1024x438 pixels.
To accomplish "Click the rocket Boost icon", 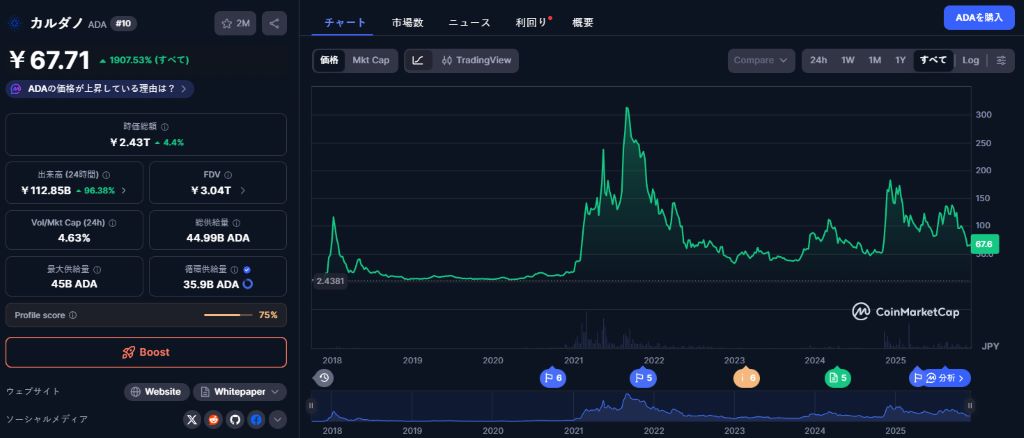I will tap(129, 352).
